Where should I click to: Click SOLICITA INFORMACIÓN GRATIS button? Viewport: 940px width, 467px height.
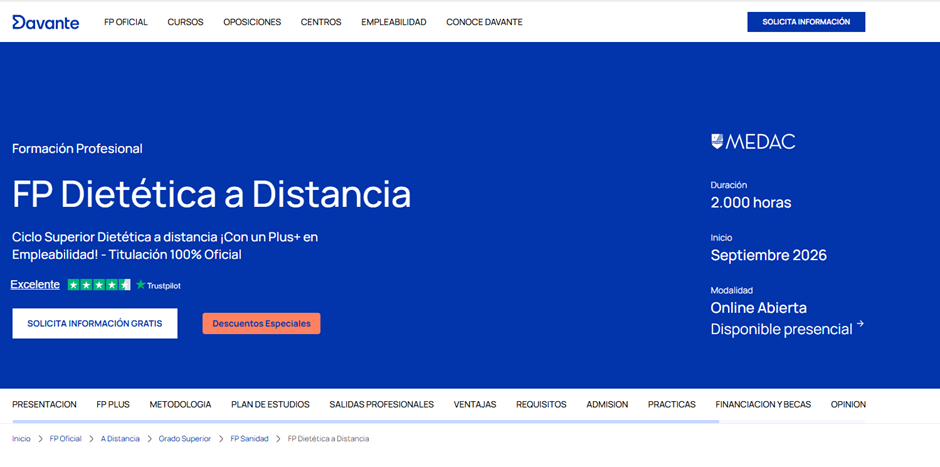[x=95, y=324]
